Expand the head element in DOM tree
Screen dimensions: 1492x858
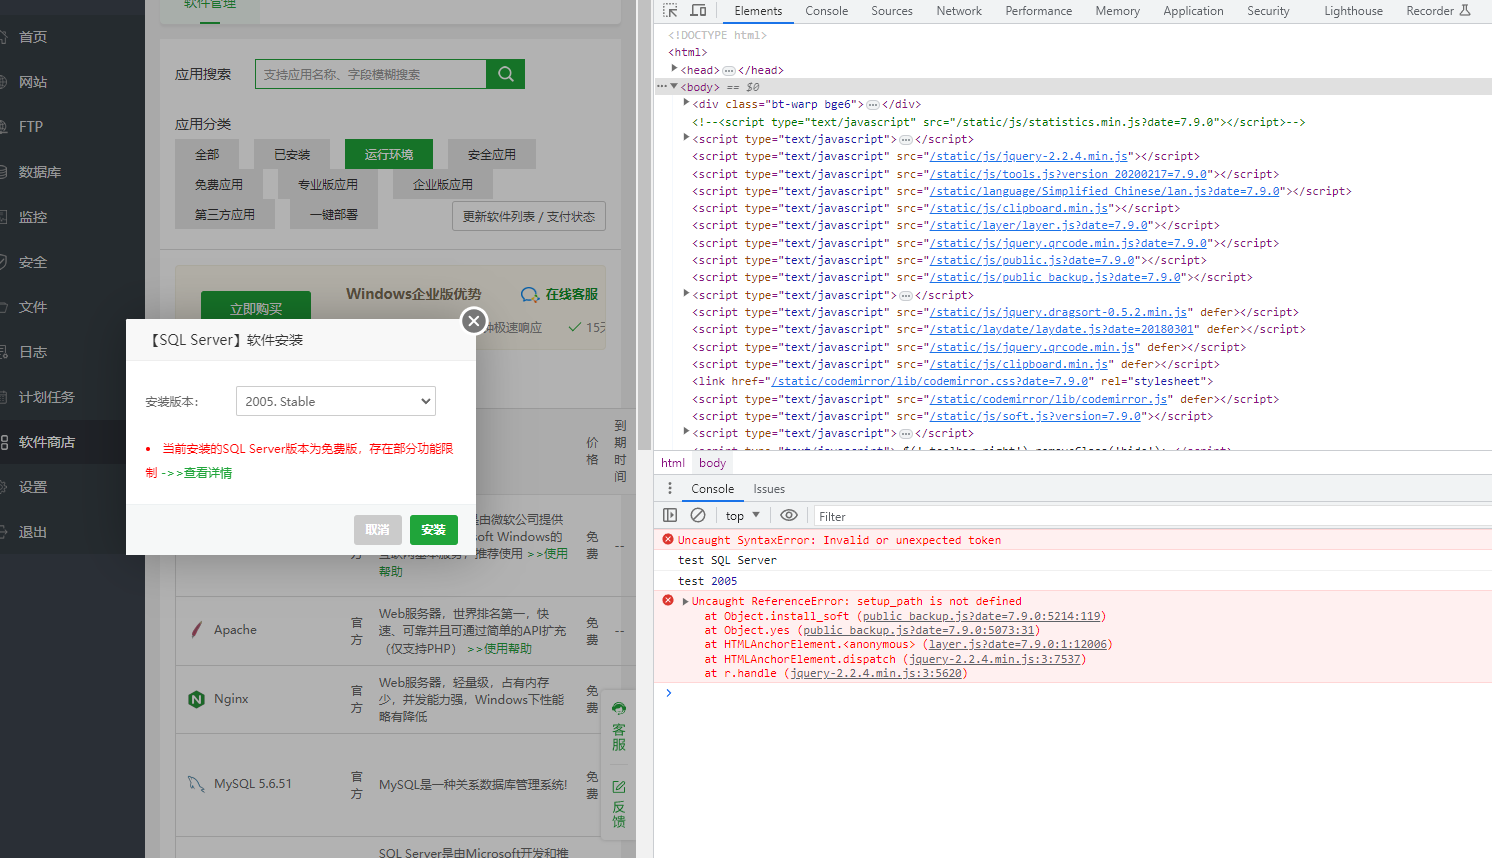coord(674,69)
